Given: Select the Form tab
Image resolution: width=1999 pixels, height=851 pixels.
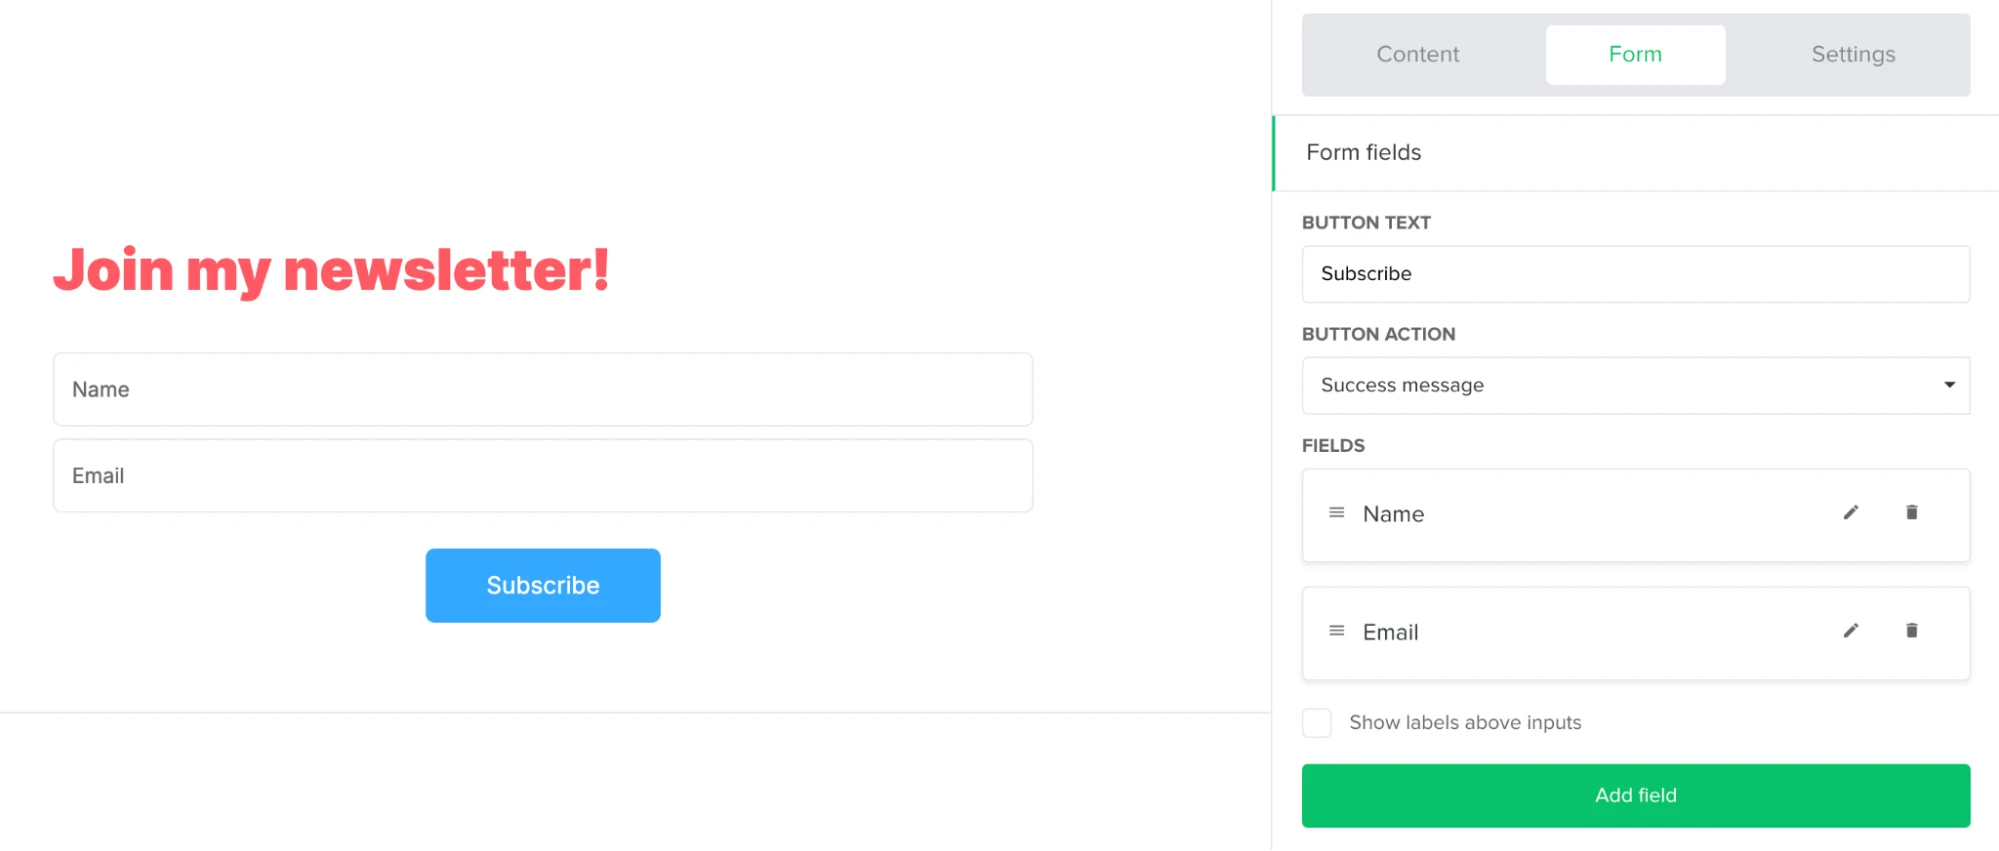Looking at the screenshot, I should pyautogui.click(x=1635, y=55).
